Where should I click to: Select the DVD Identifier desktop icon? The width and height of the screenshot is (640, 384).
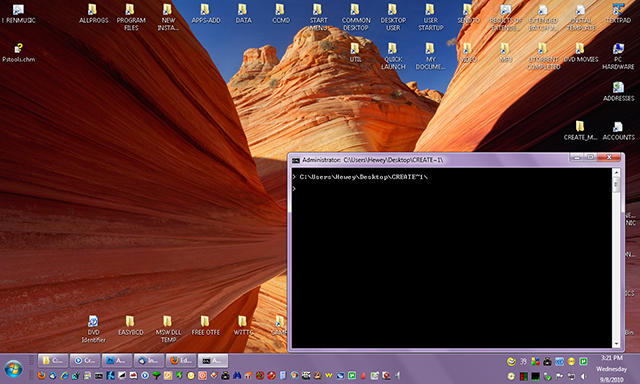click(93, 329)
